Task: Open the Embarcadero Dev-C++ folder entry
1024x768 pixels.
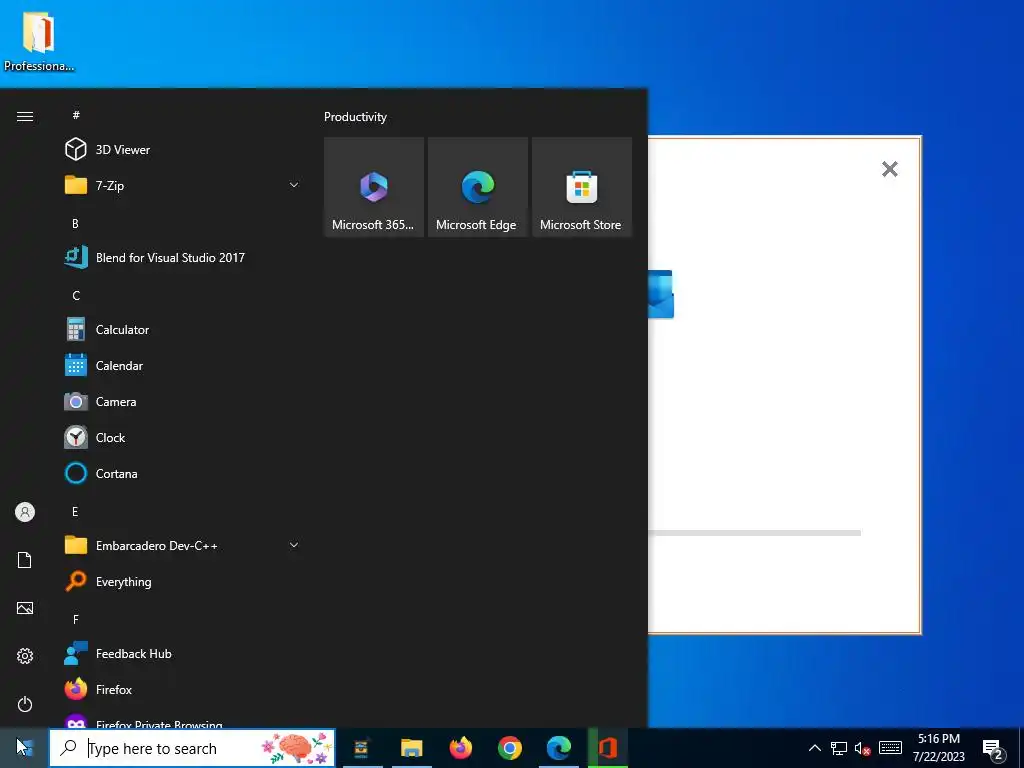Action: point(183,545)
